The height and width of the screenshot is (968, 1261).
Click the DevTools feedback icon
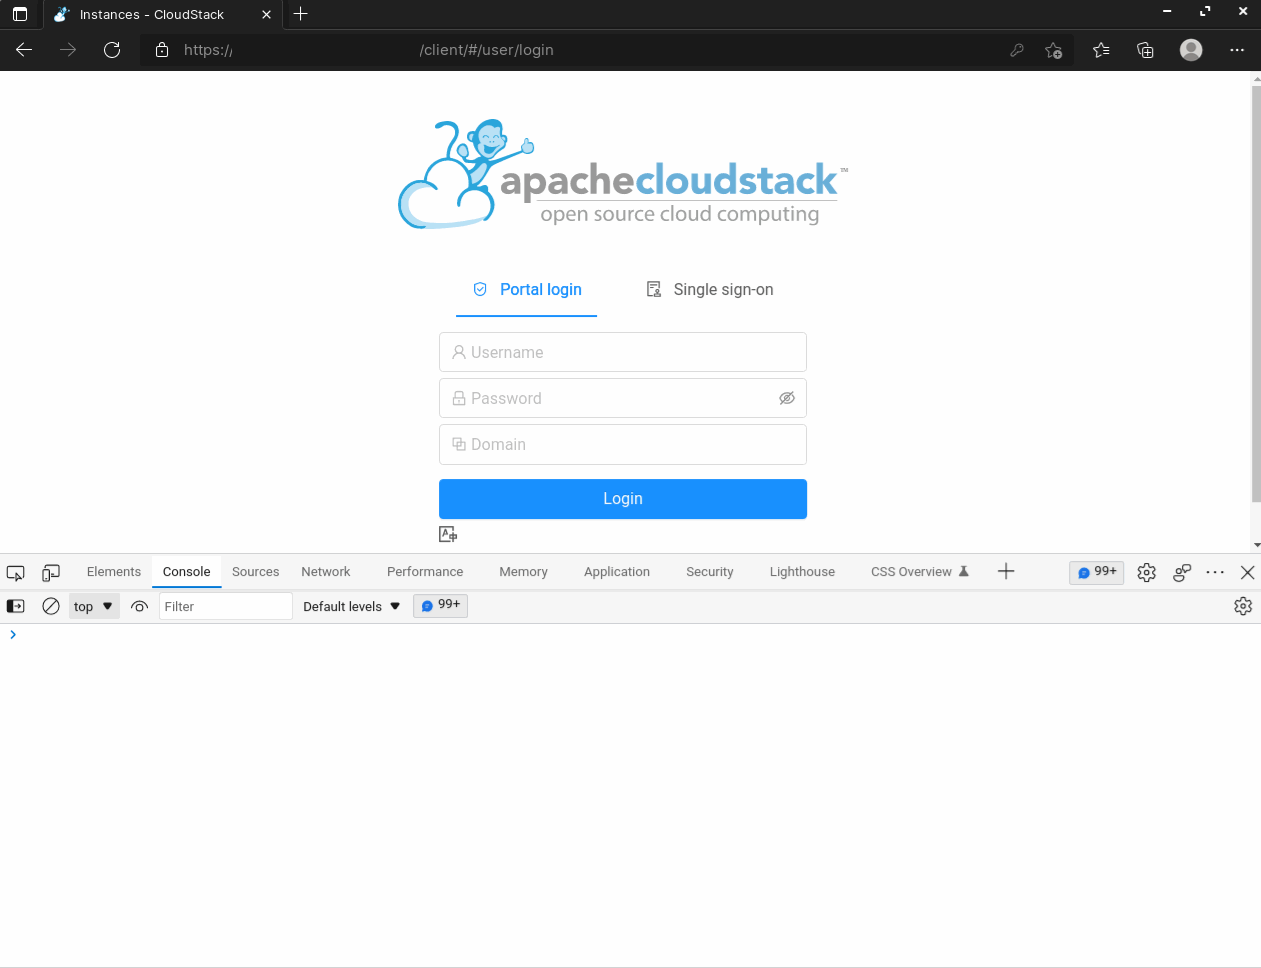click(1182, 572)
